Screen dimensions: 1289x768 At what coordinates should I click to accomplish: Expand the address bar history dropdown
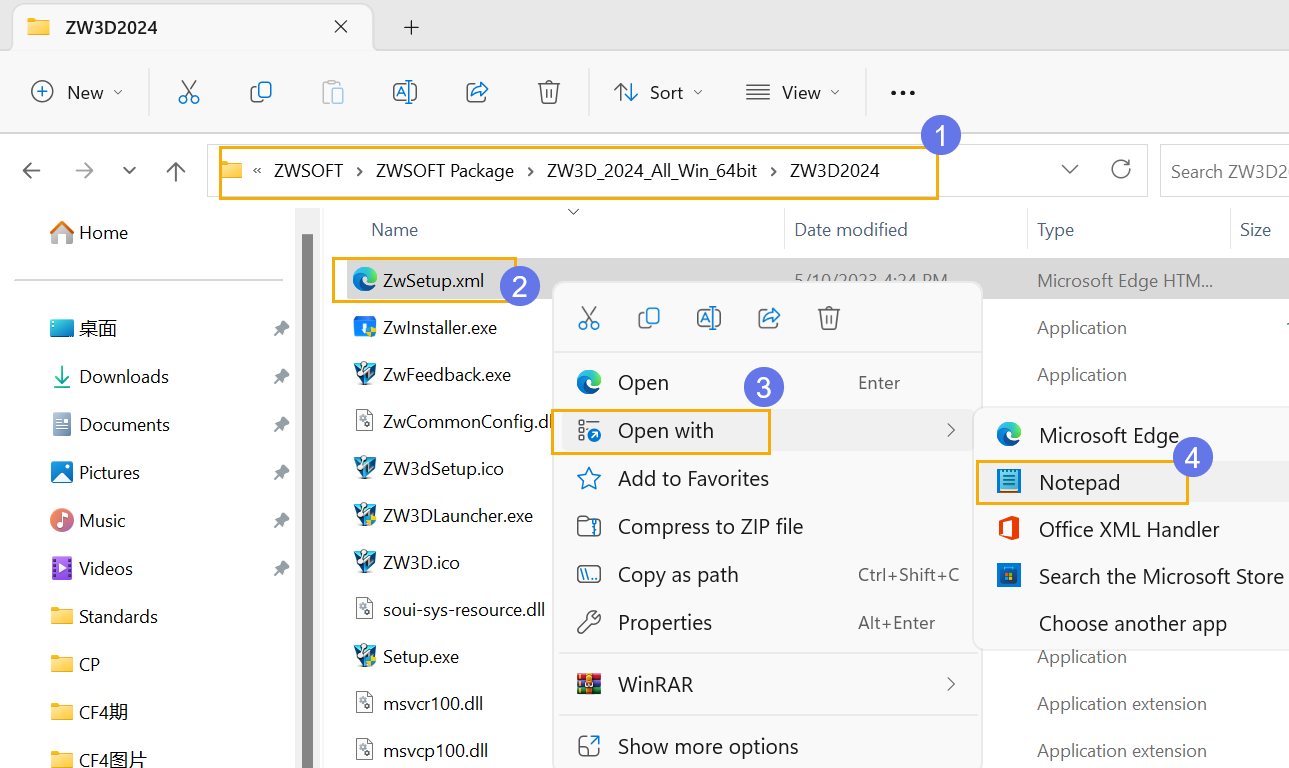pyautogui.click(x=1070, y=169)
